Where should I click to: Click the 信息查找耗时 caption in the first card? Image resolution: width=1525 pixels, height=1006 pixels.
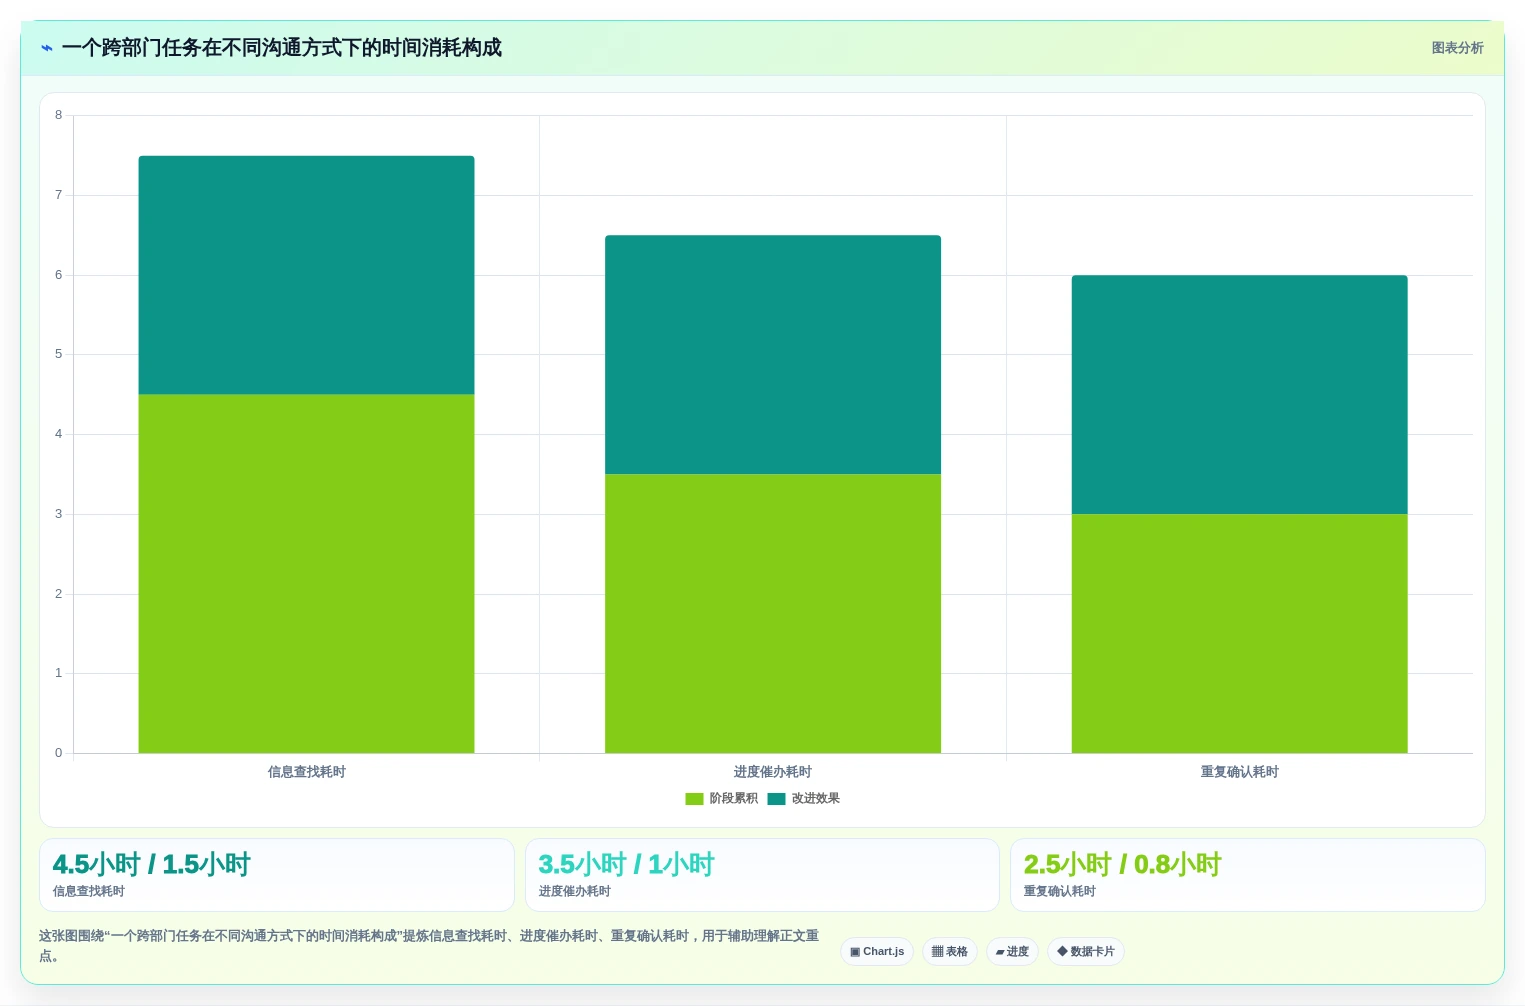(x=89, y=891)
